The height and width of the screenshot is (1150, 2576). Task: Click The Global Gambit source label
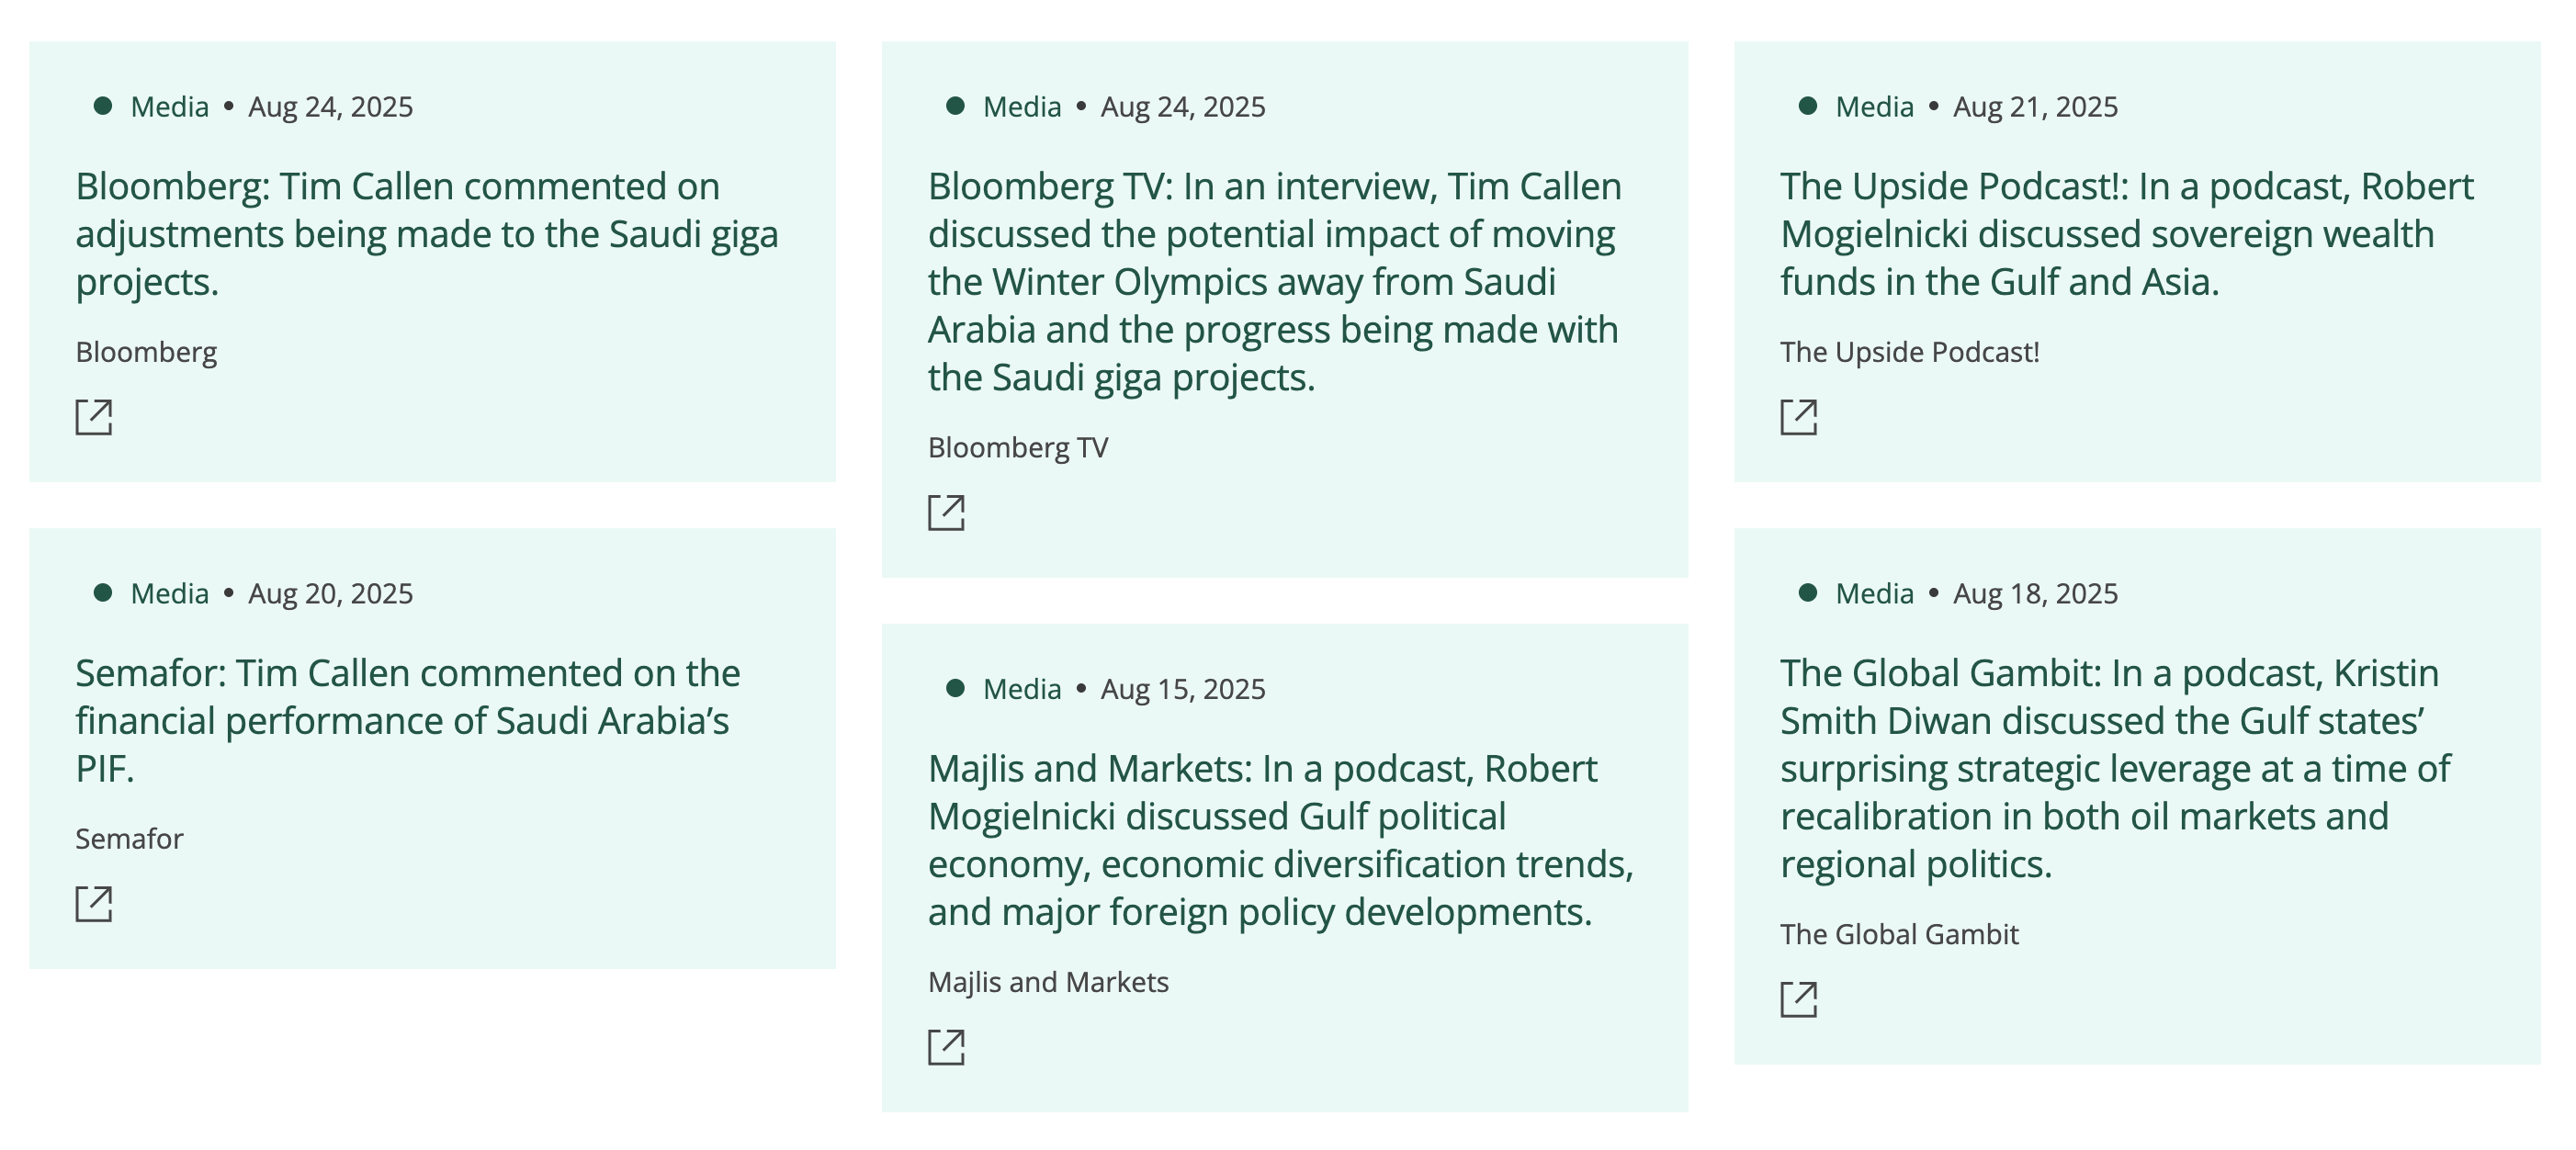pos(1898,934)
